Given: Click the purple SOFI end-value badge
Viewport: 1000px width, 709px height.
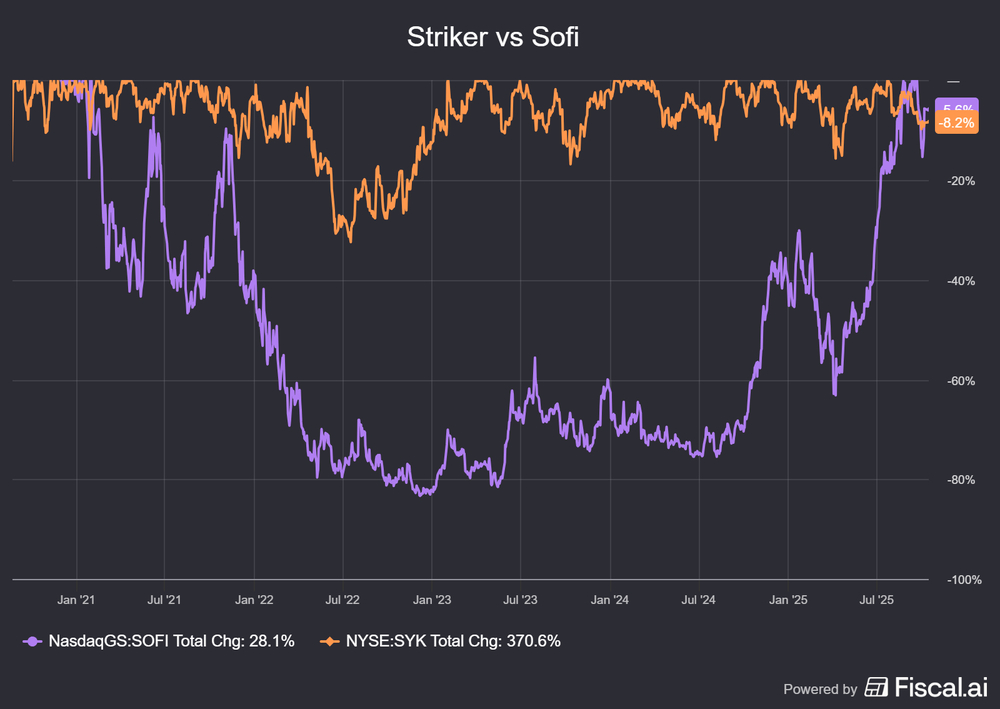Looking at the screenshot, I should pyautogui.click(x=958, y=108).
